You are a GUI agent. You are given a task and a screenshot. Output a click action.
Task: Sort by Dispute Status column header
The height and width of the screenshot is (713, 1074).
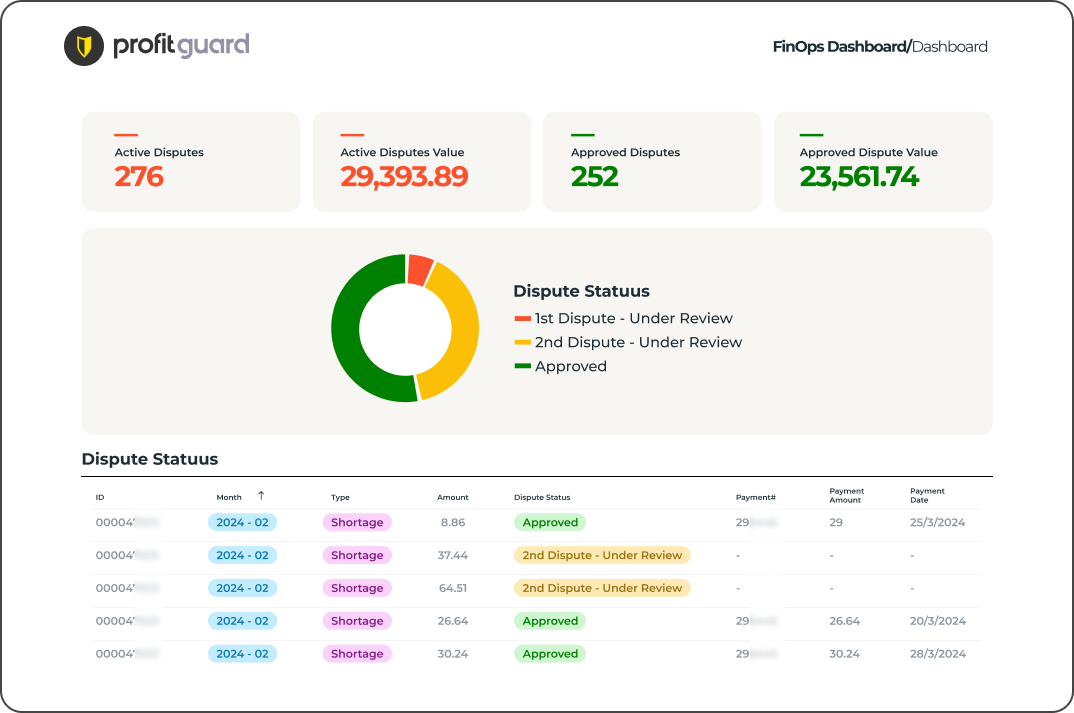[542, 497]
